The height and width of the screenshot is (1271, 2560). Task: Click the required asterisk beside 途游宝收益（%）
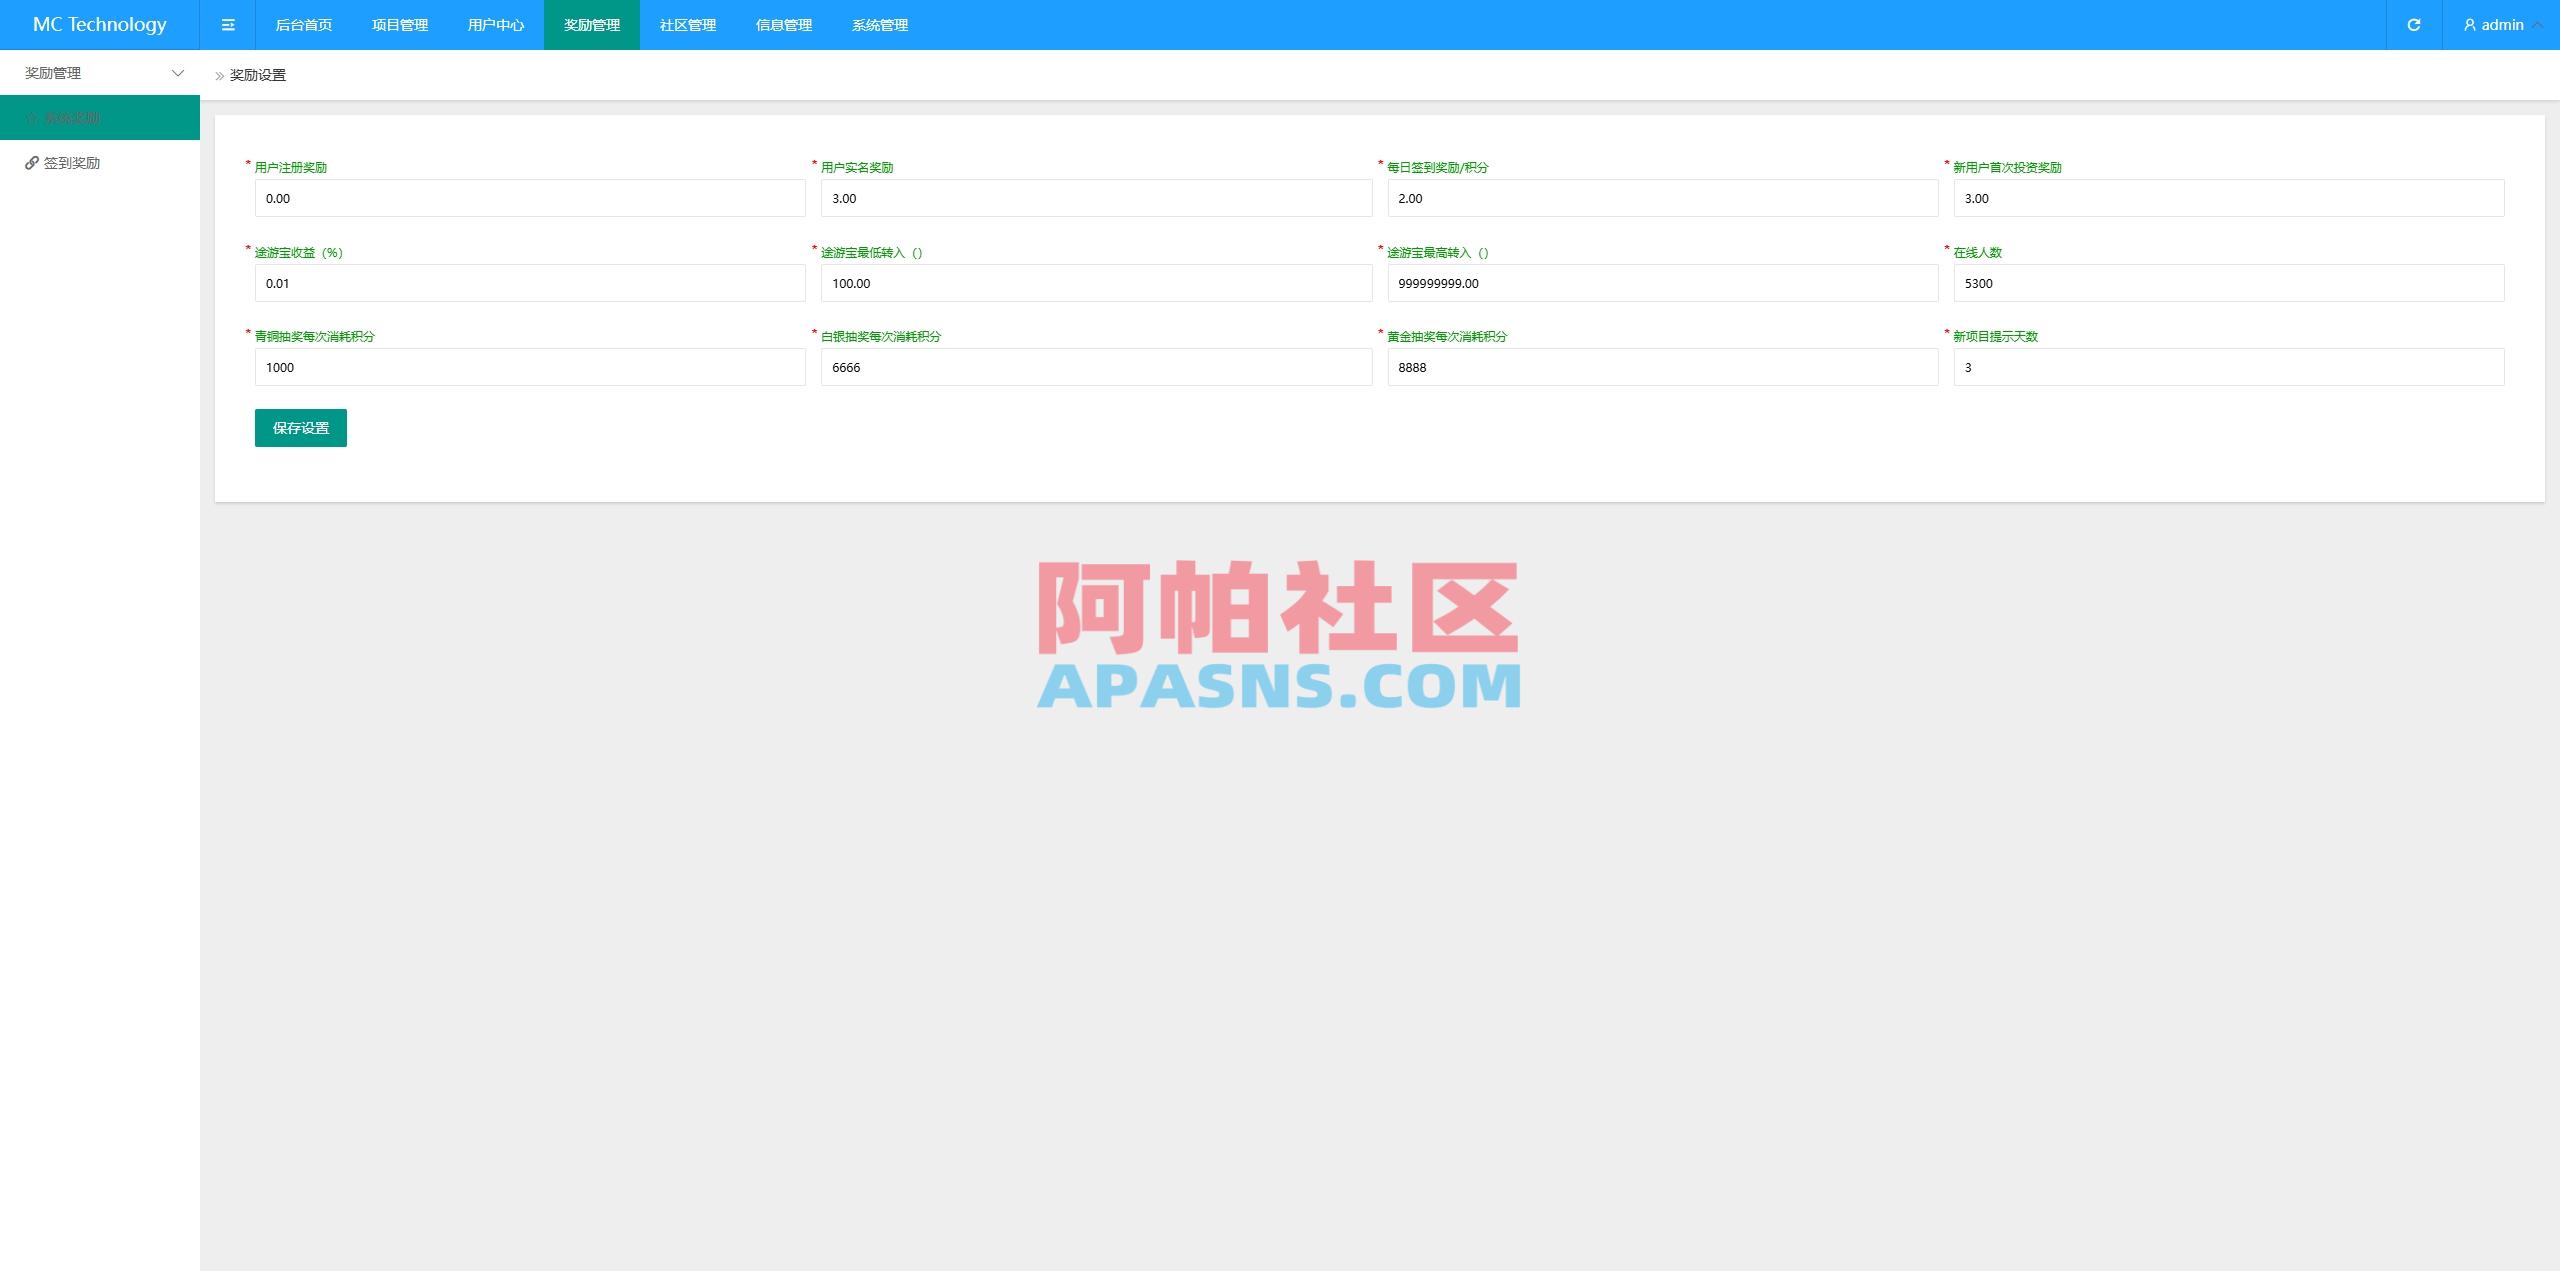point(246,252)
